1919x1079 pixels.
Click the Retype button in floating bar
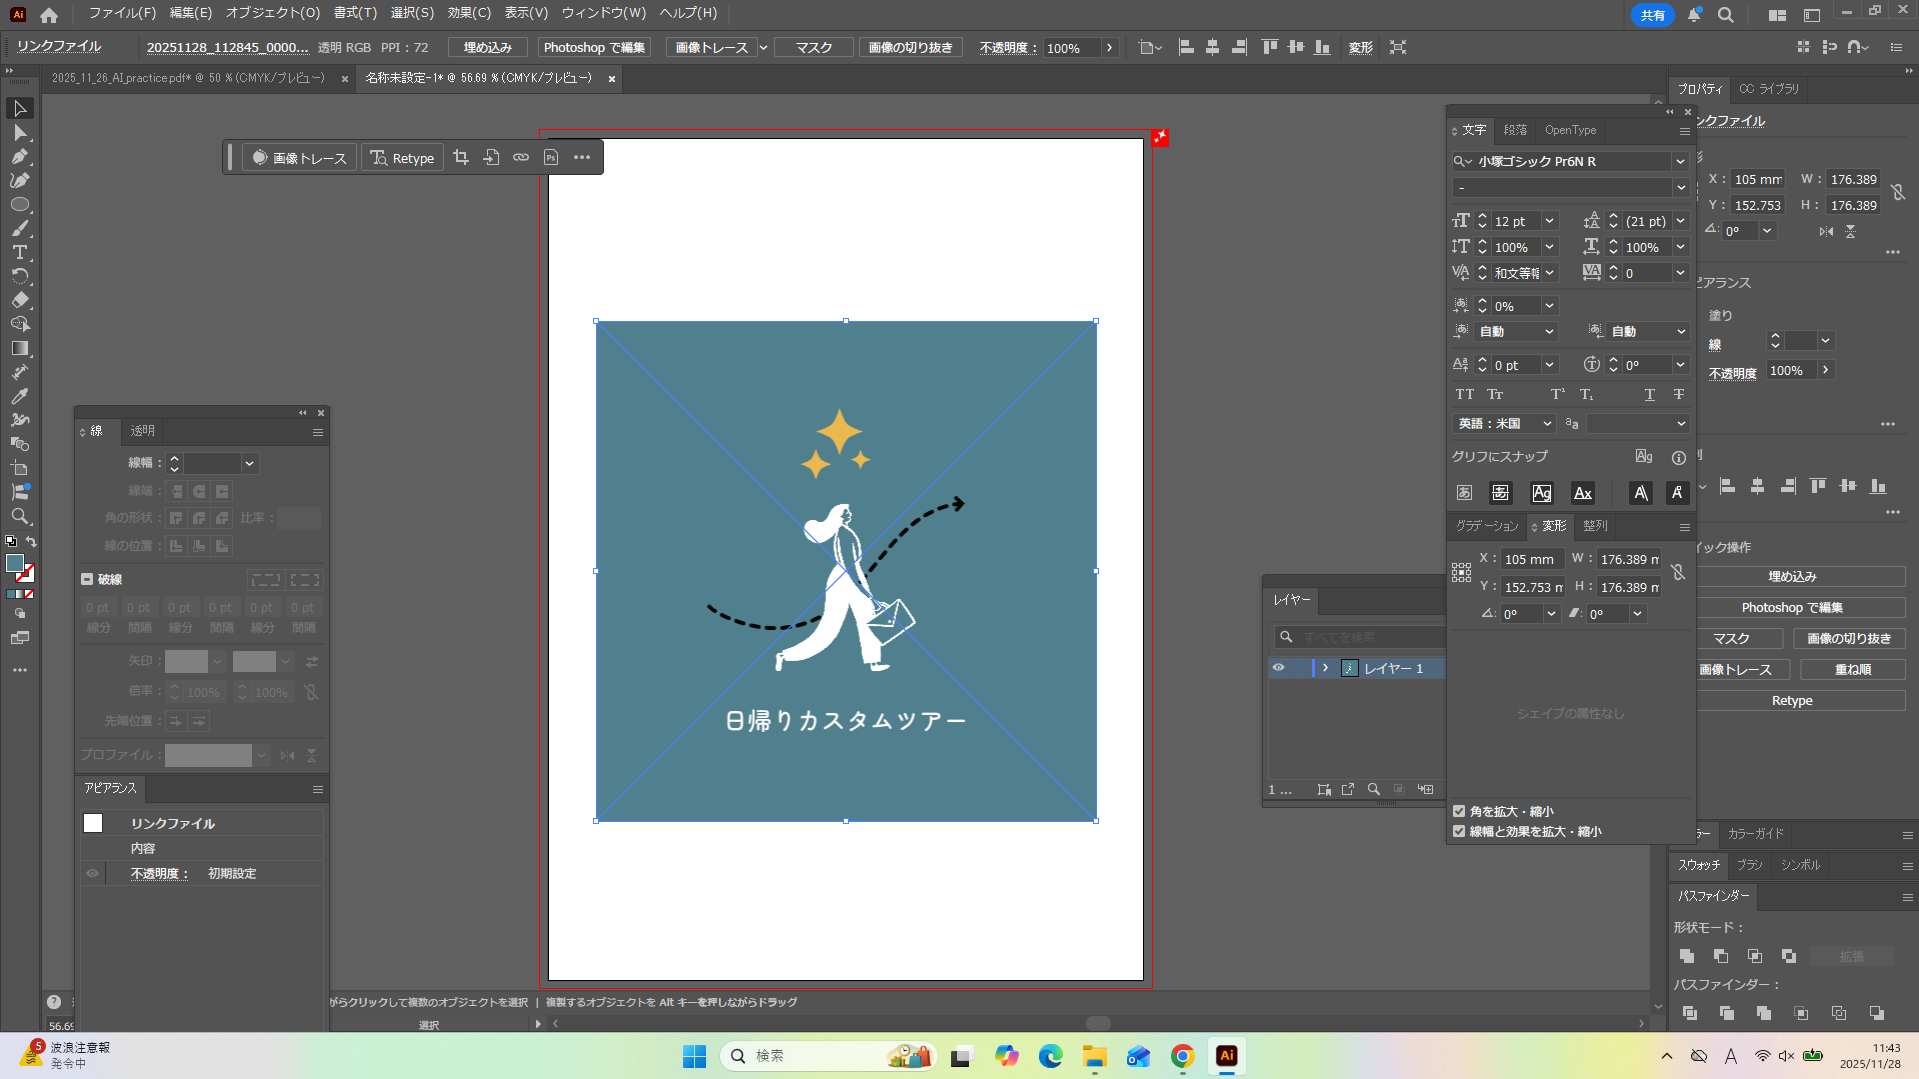[x=402, y=158]
